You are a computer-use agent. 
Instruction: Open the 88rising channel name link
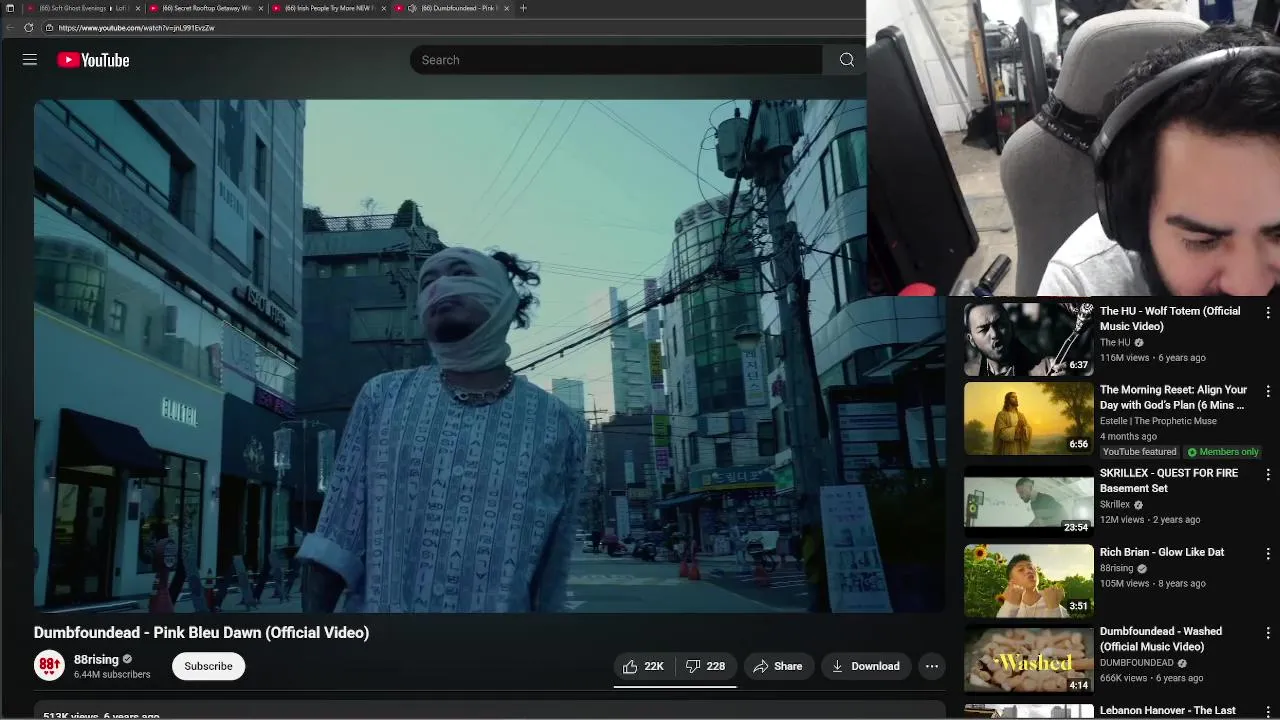[x=96, y=660]
